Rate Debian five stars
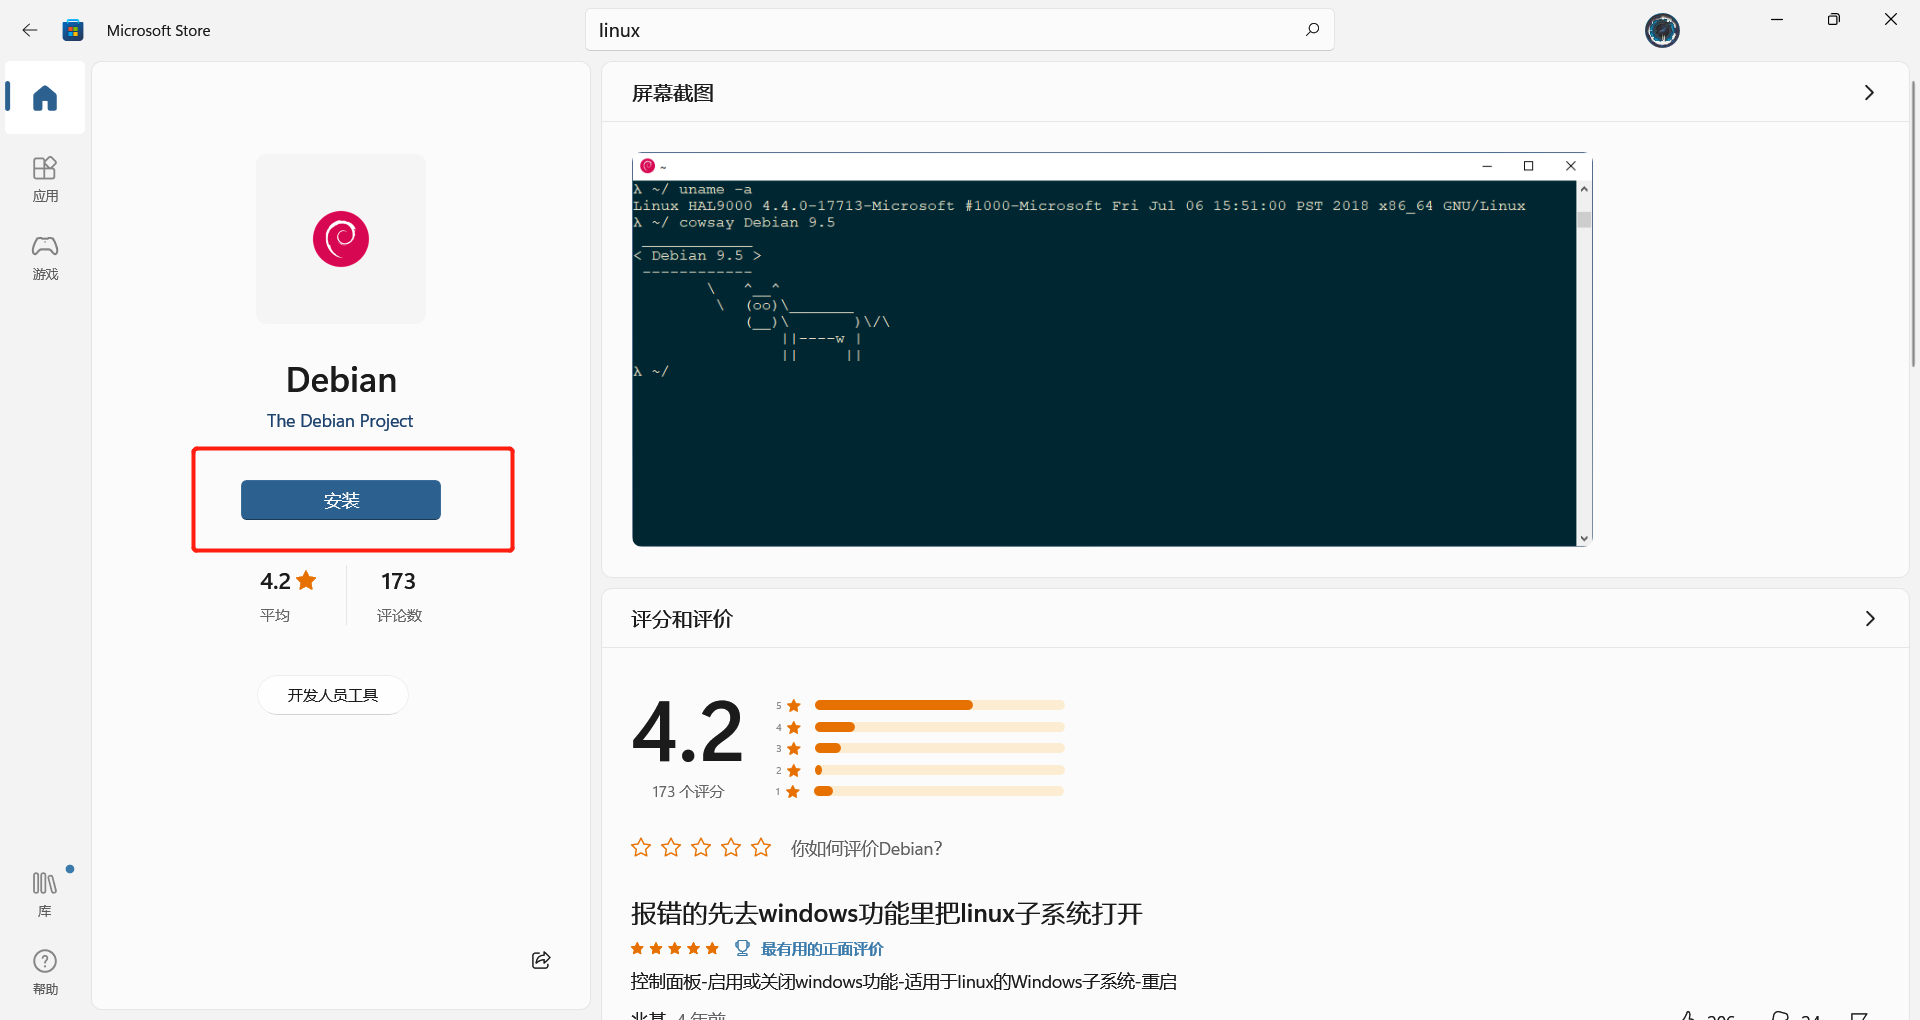The height and width of the screenshot is (1020, 1920). (x=761, y=848)
